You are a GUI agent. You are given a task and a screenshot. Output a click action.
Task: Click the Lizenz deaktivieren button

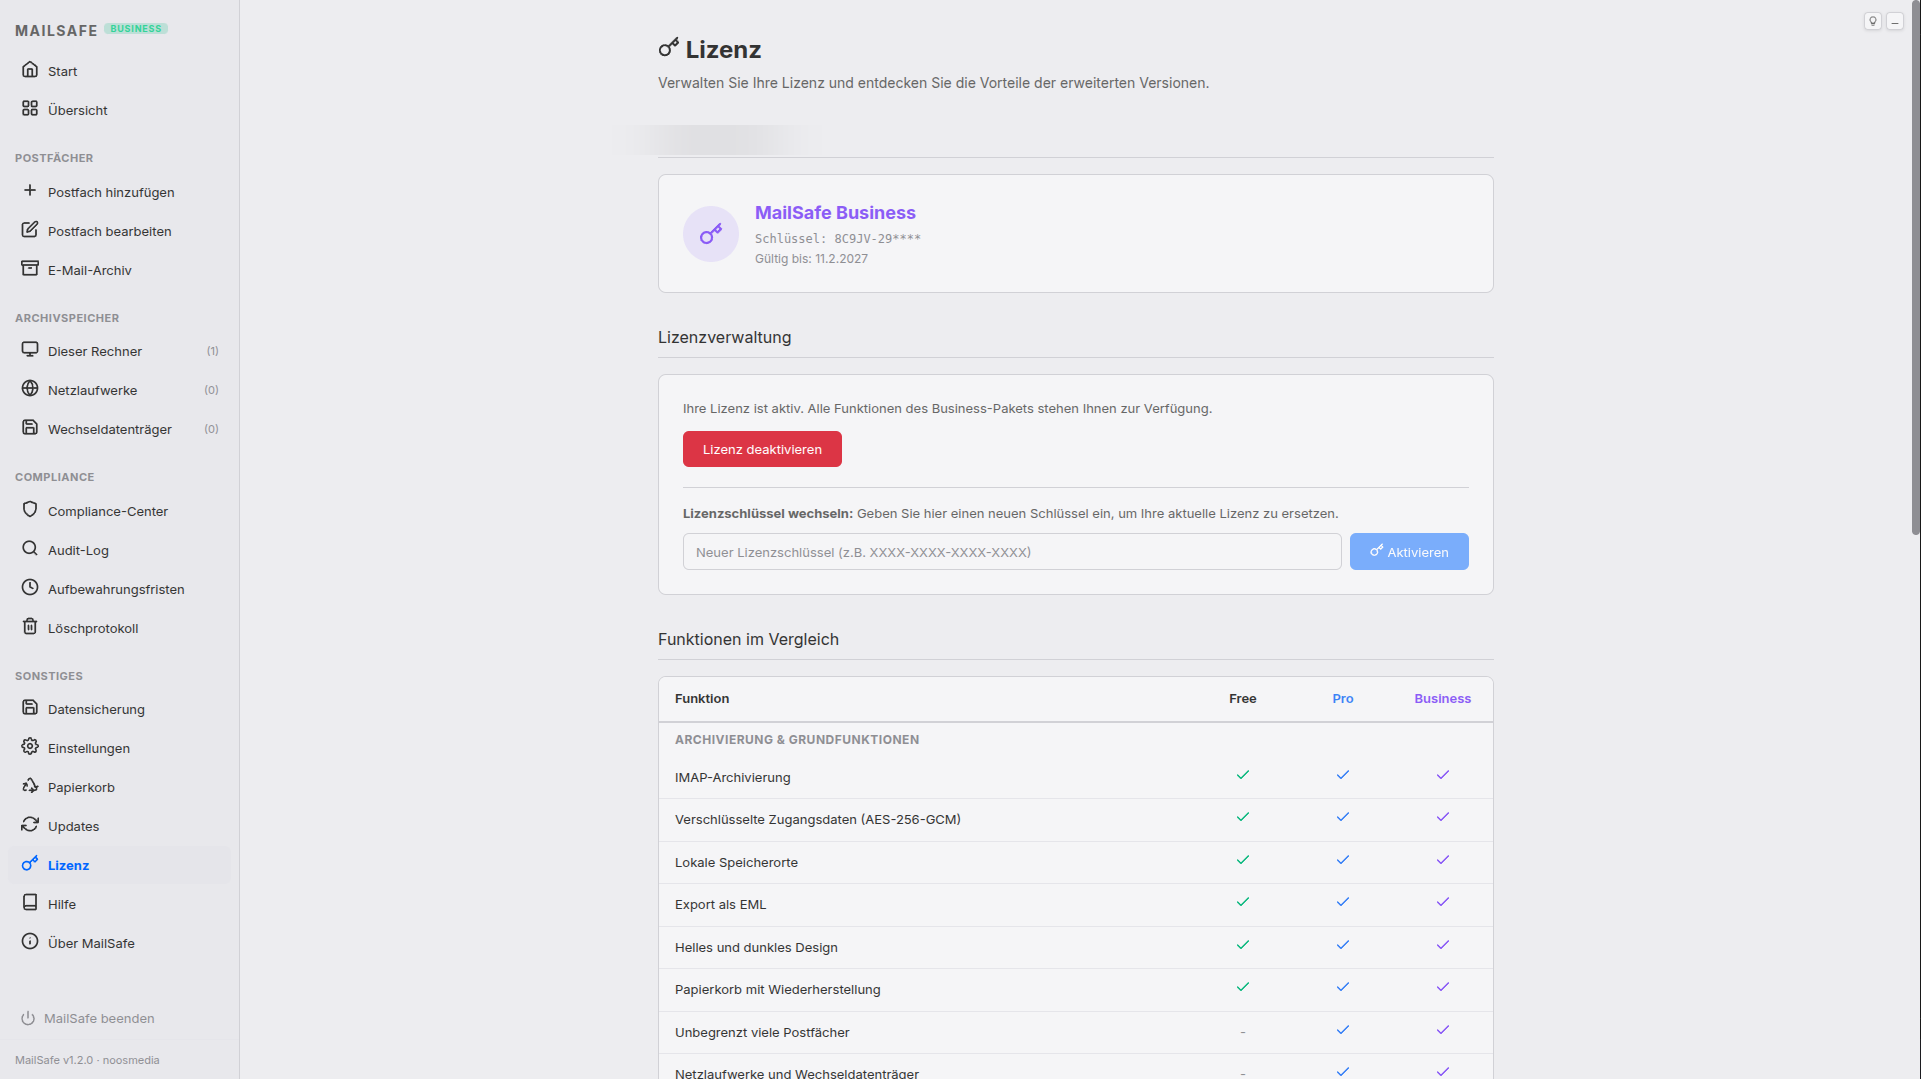[762, 448]
